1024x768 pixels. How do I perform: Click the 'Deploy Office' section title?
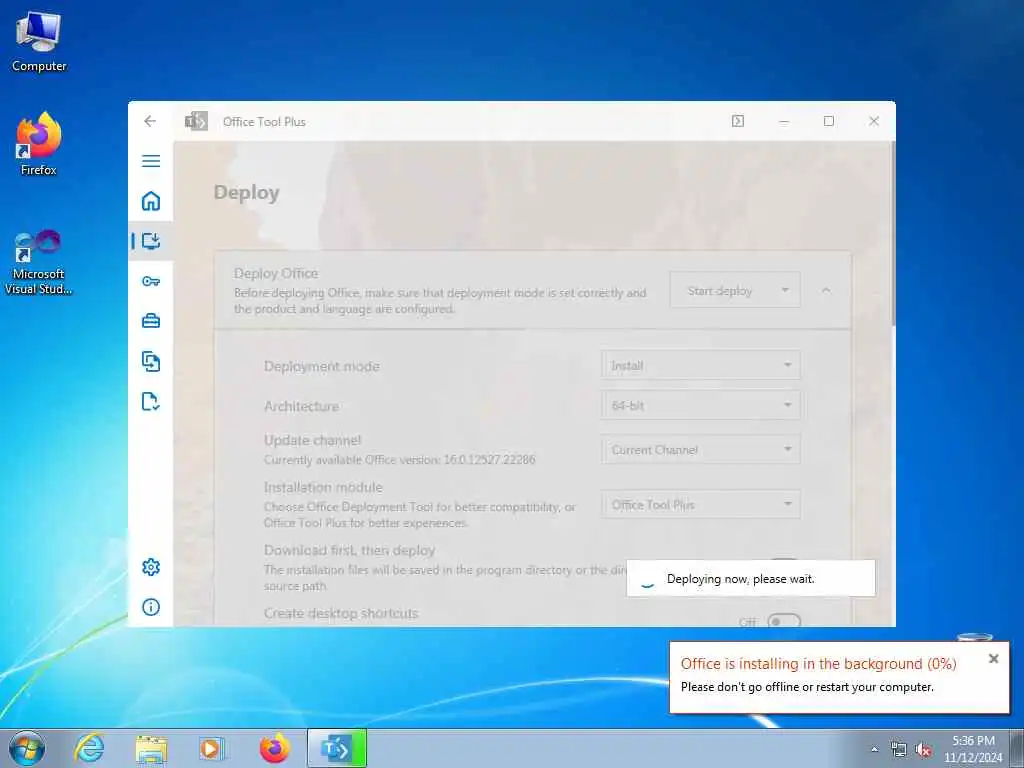point(276,273)
